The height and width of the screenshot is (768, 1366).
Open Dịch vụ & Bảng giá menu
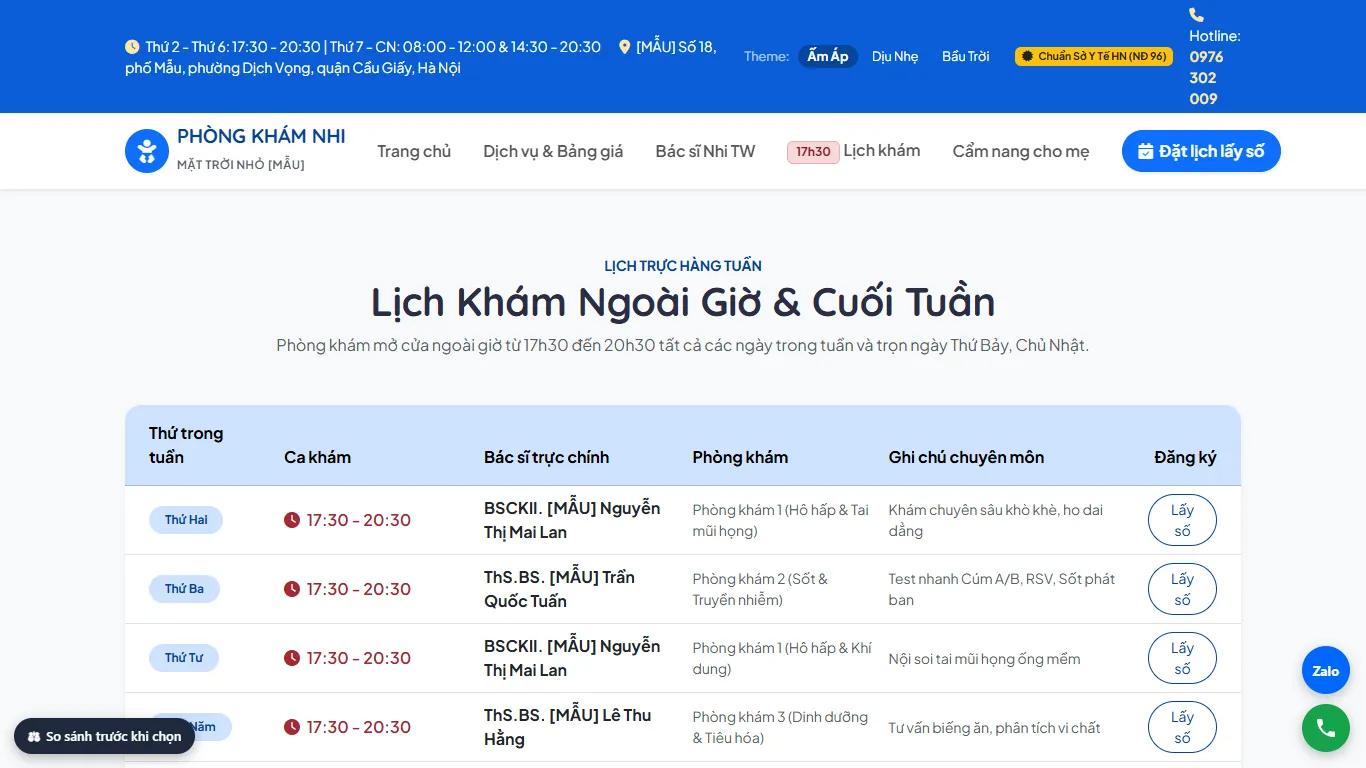pyautogui.click(x=553, y=151)
